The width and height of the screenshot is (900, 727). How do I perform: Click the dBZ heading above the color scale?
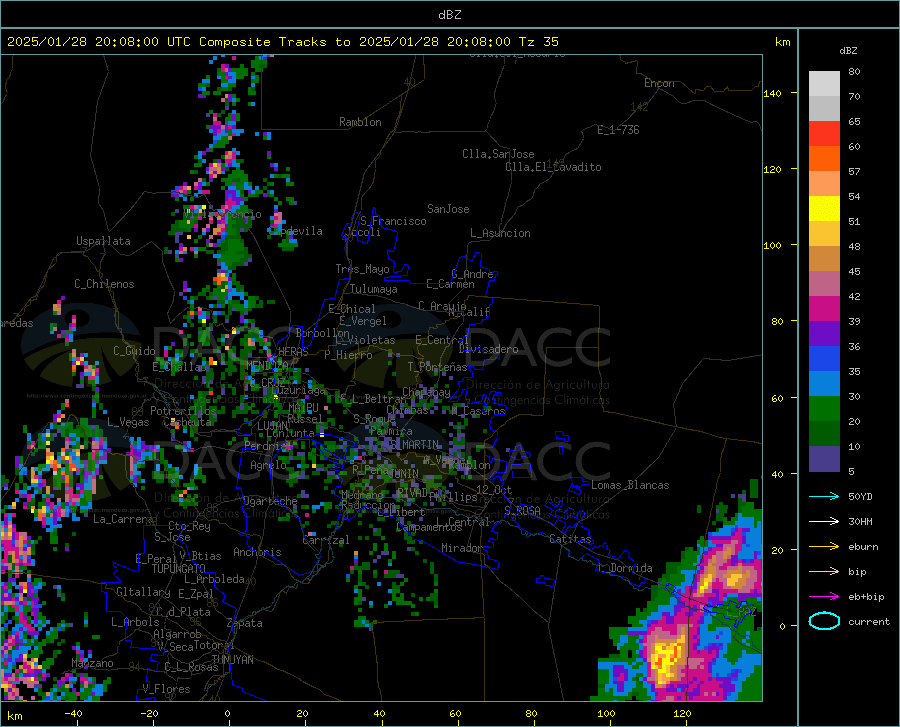coord(848,50)
